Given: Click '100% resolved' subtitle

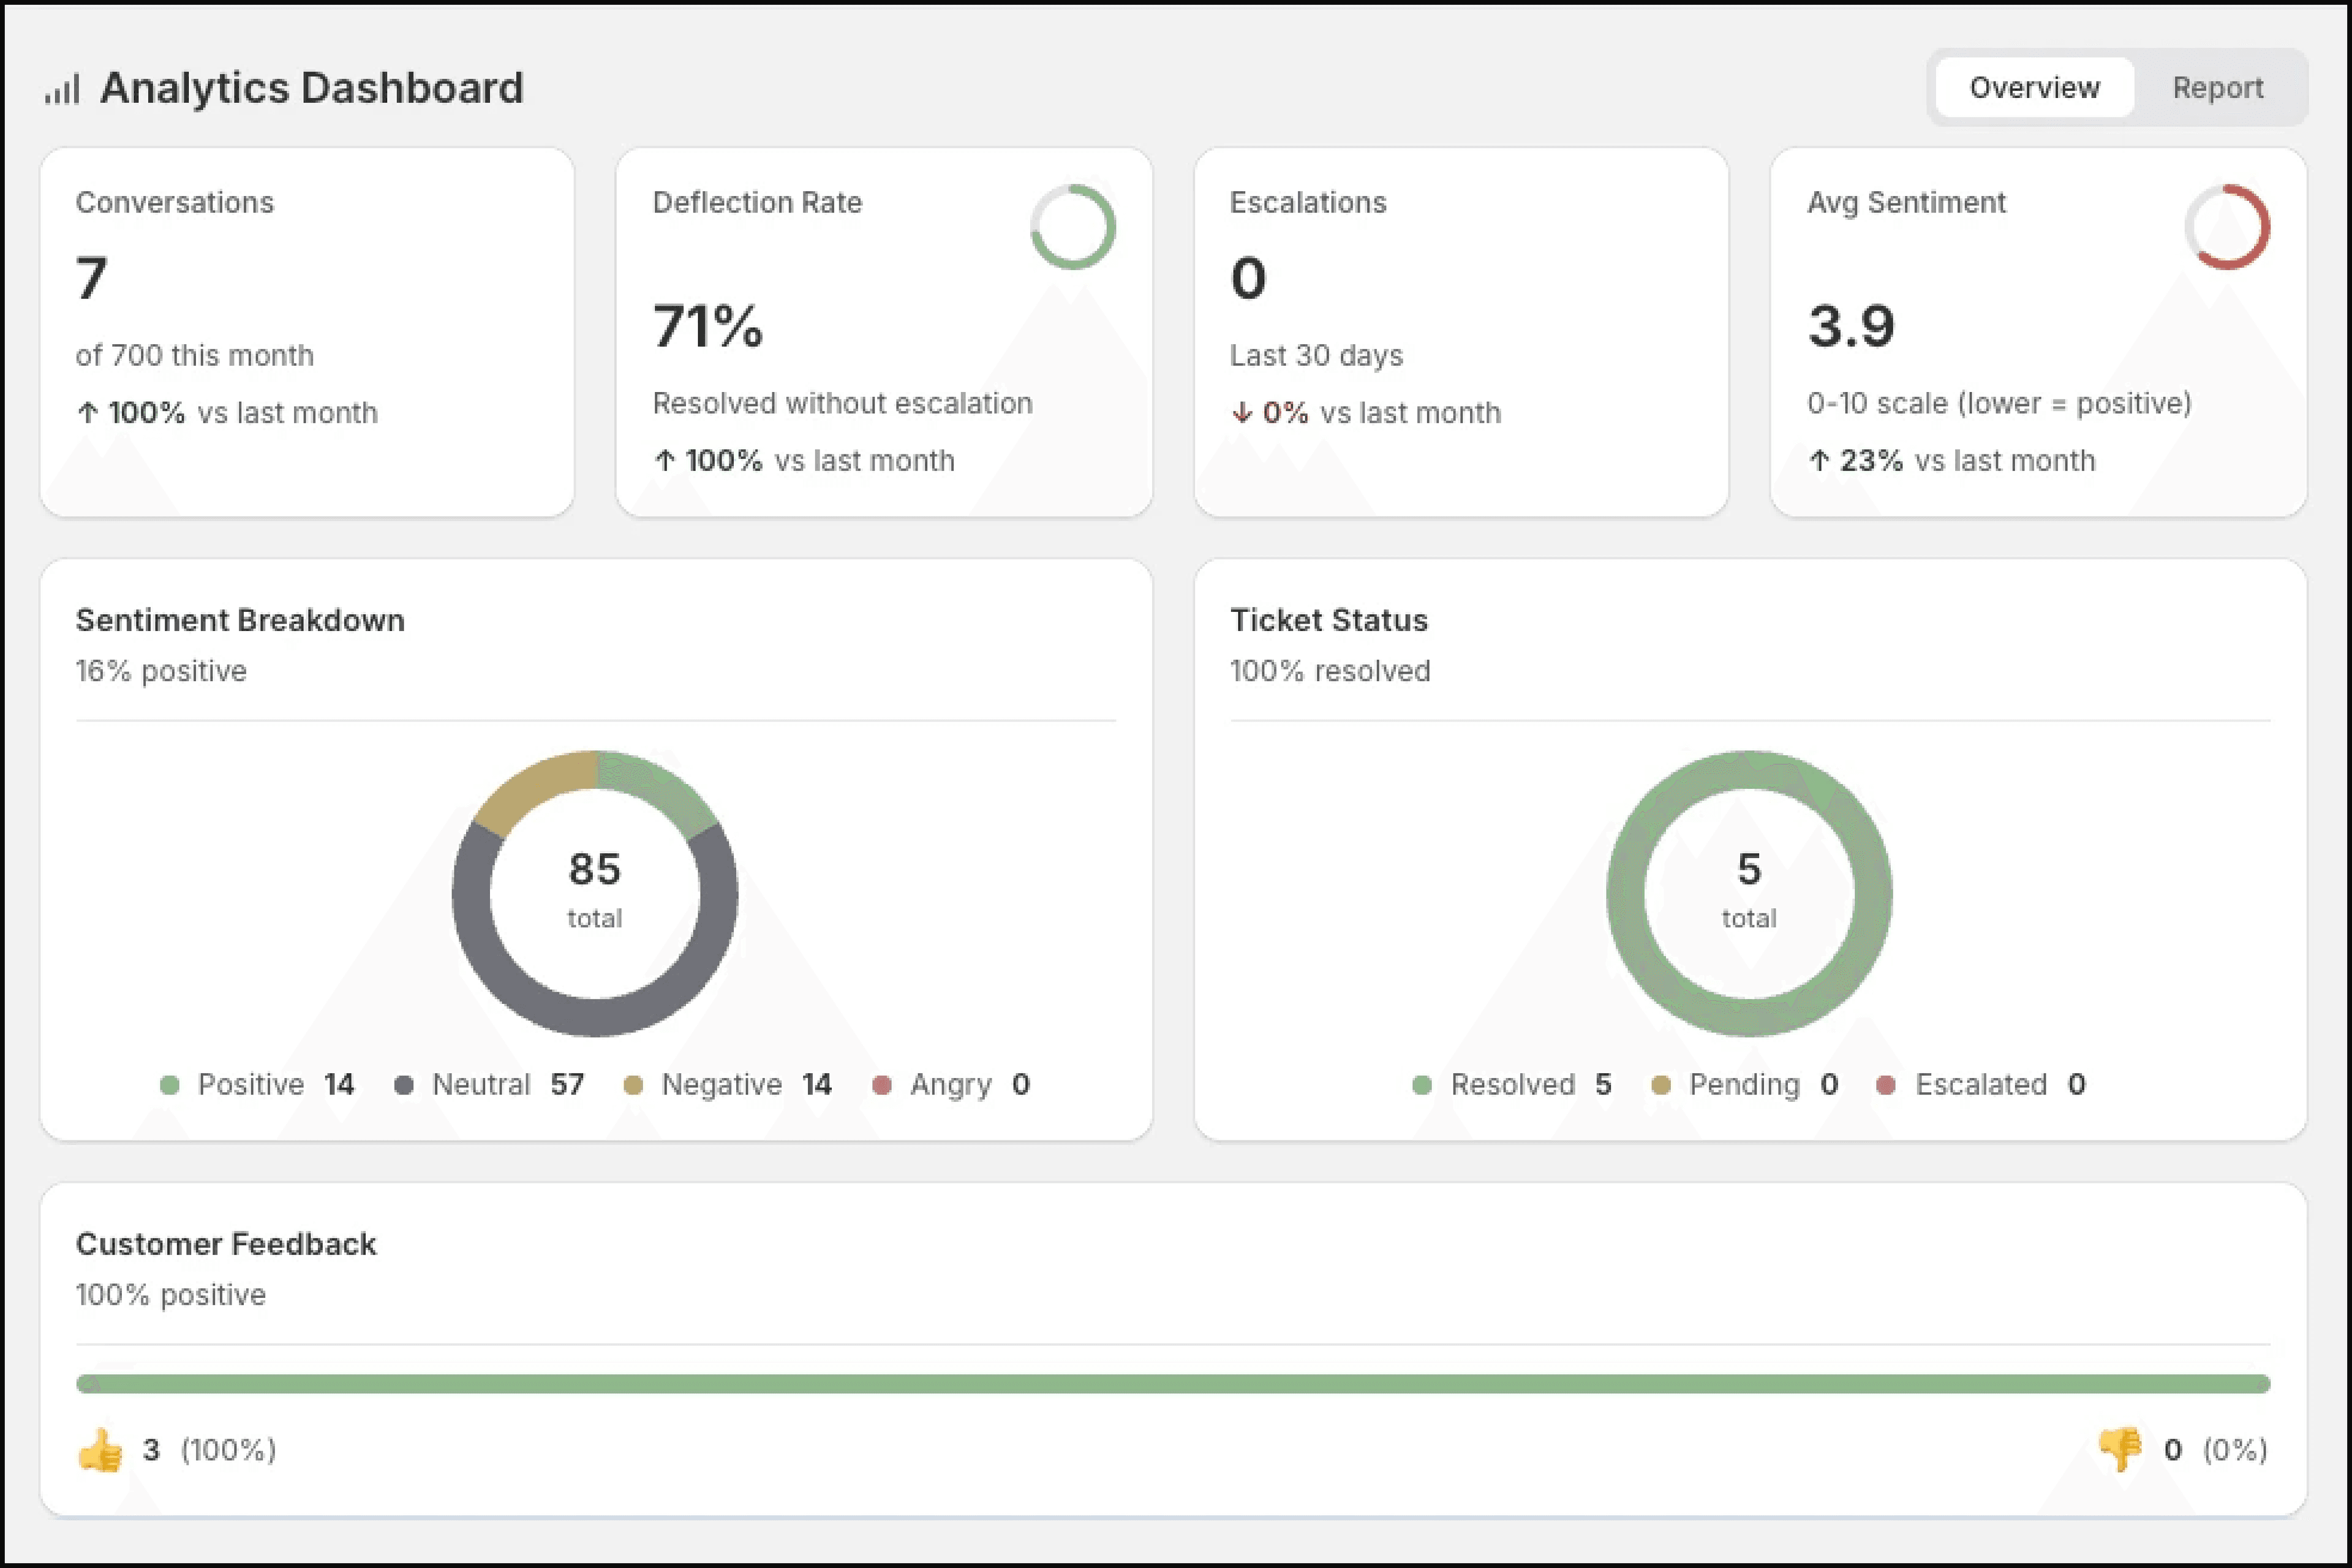Looking at the screenshot, I should click(1330, 671).
